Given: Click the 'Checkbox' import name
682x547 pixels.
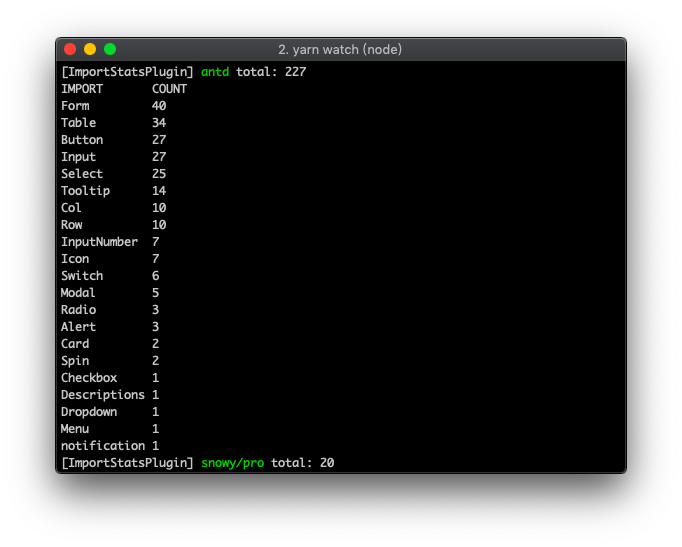Looking at the screenshot, I should click(x=89, y=377).
